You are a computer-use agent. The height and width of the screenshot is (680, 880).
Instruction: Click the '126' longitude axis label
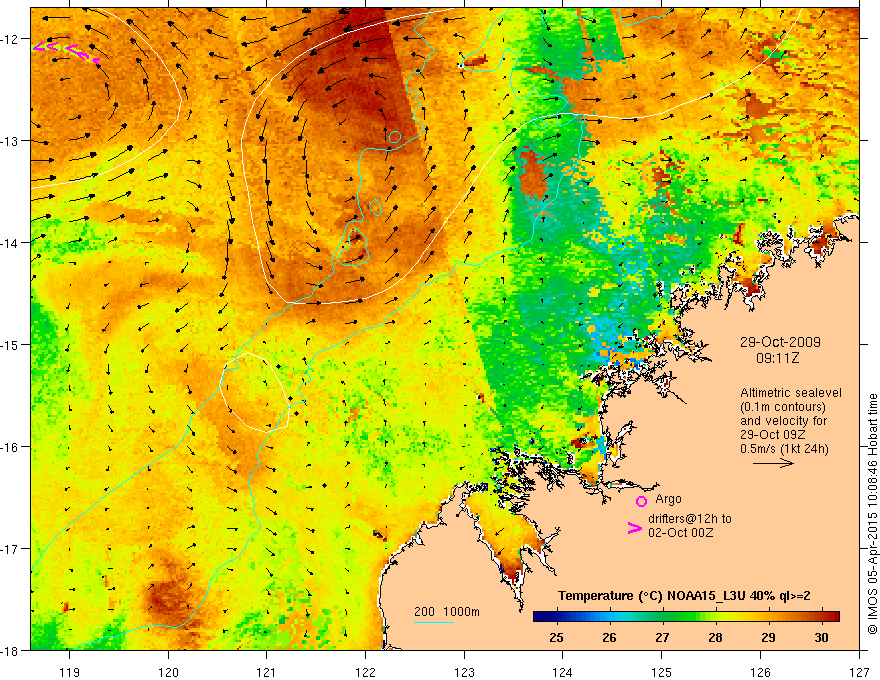click(x=760, y=672)
